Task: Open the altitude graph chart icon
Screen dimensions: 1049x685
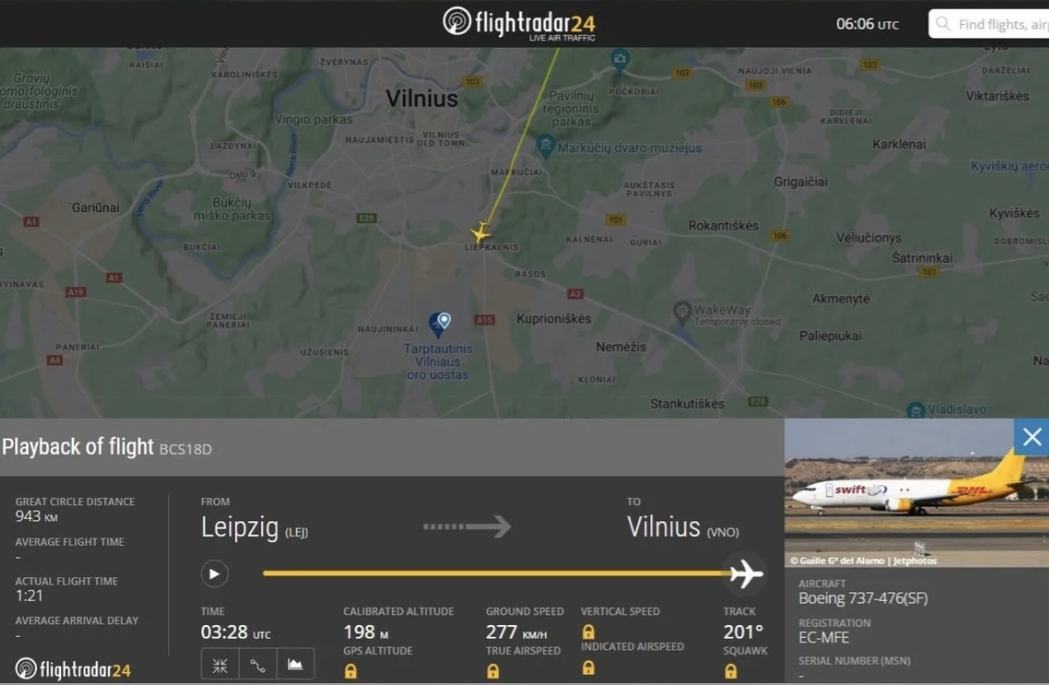Action: coord(295,666)
